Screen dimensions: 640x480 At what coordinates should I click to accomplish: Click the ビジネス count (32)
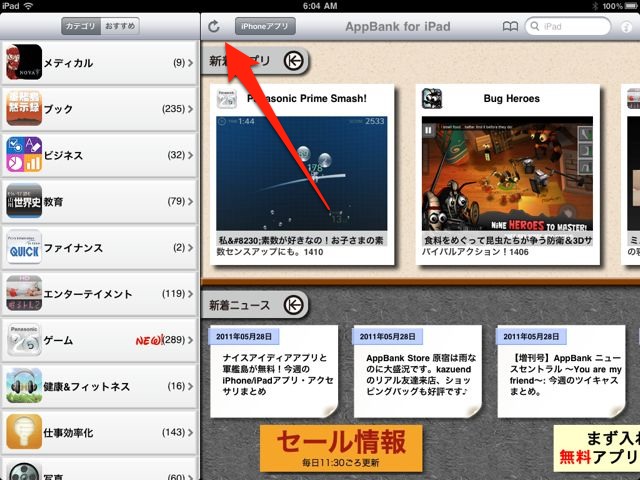176,155
